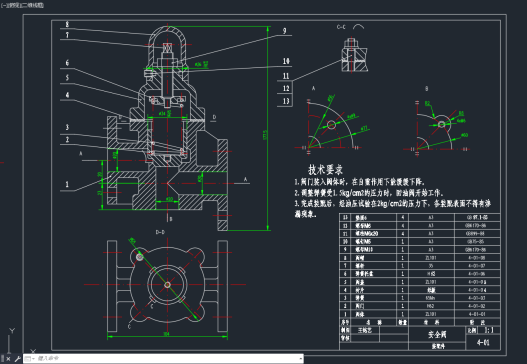
Task: Select balloon number '8' leader label
Action: tap(67, 24)
